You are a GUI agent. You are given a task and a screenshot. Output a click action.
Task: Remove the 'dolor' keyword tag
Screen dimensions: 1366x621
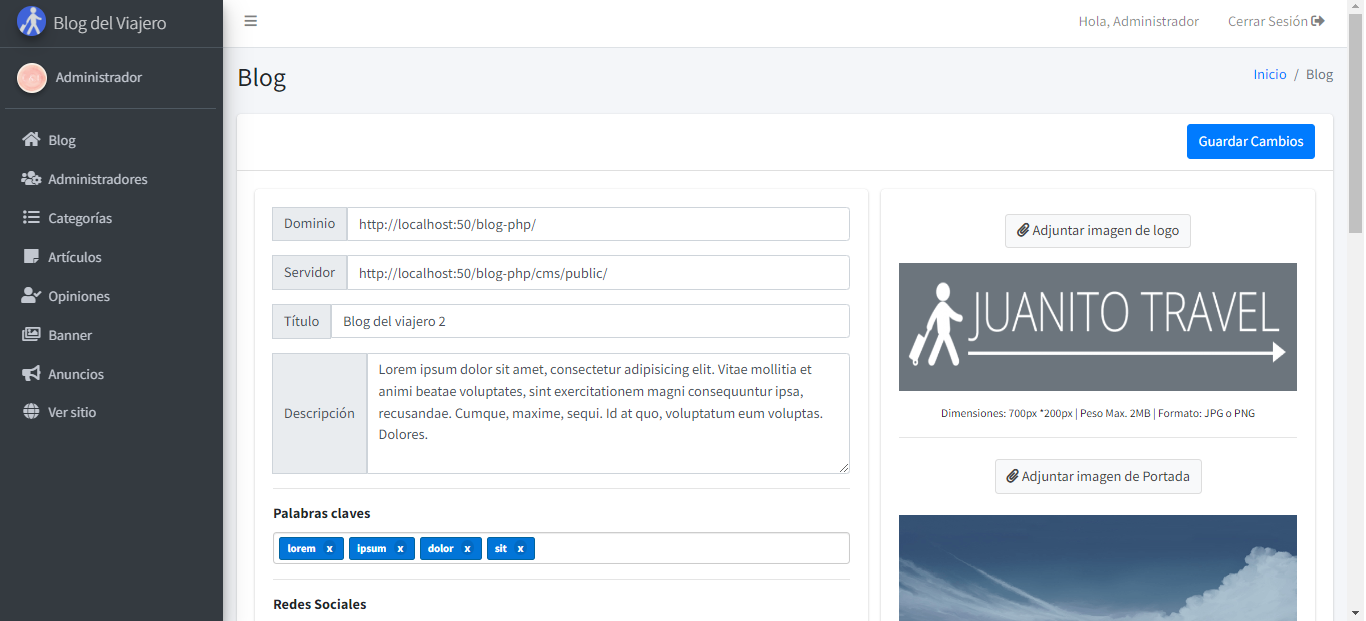click(x=467, y=548)
